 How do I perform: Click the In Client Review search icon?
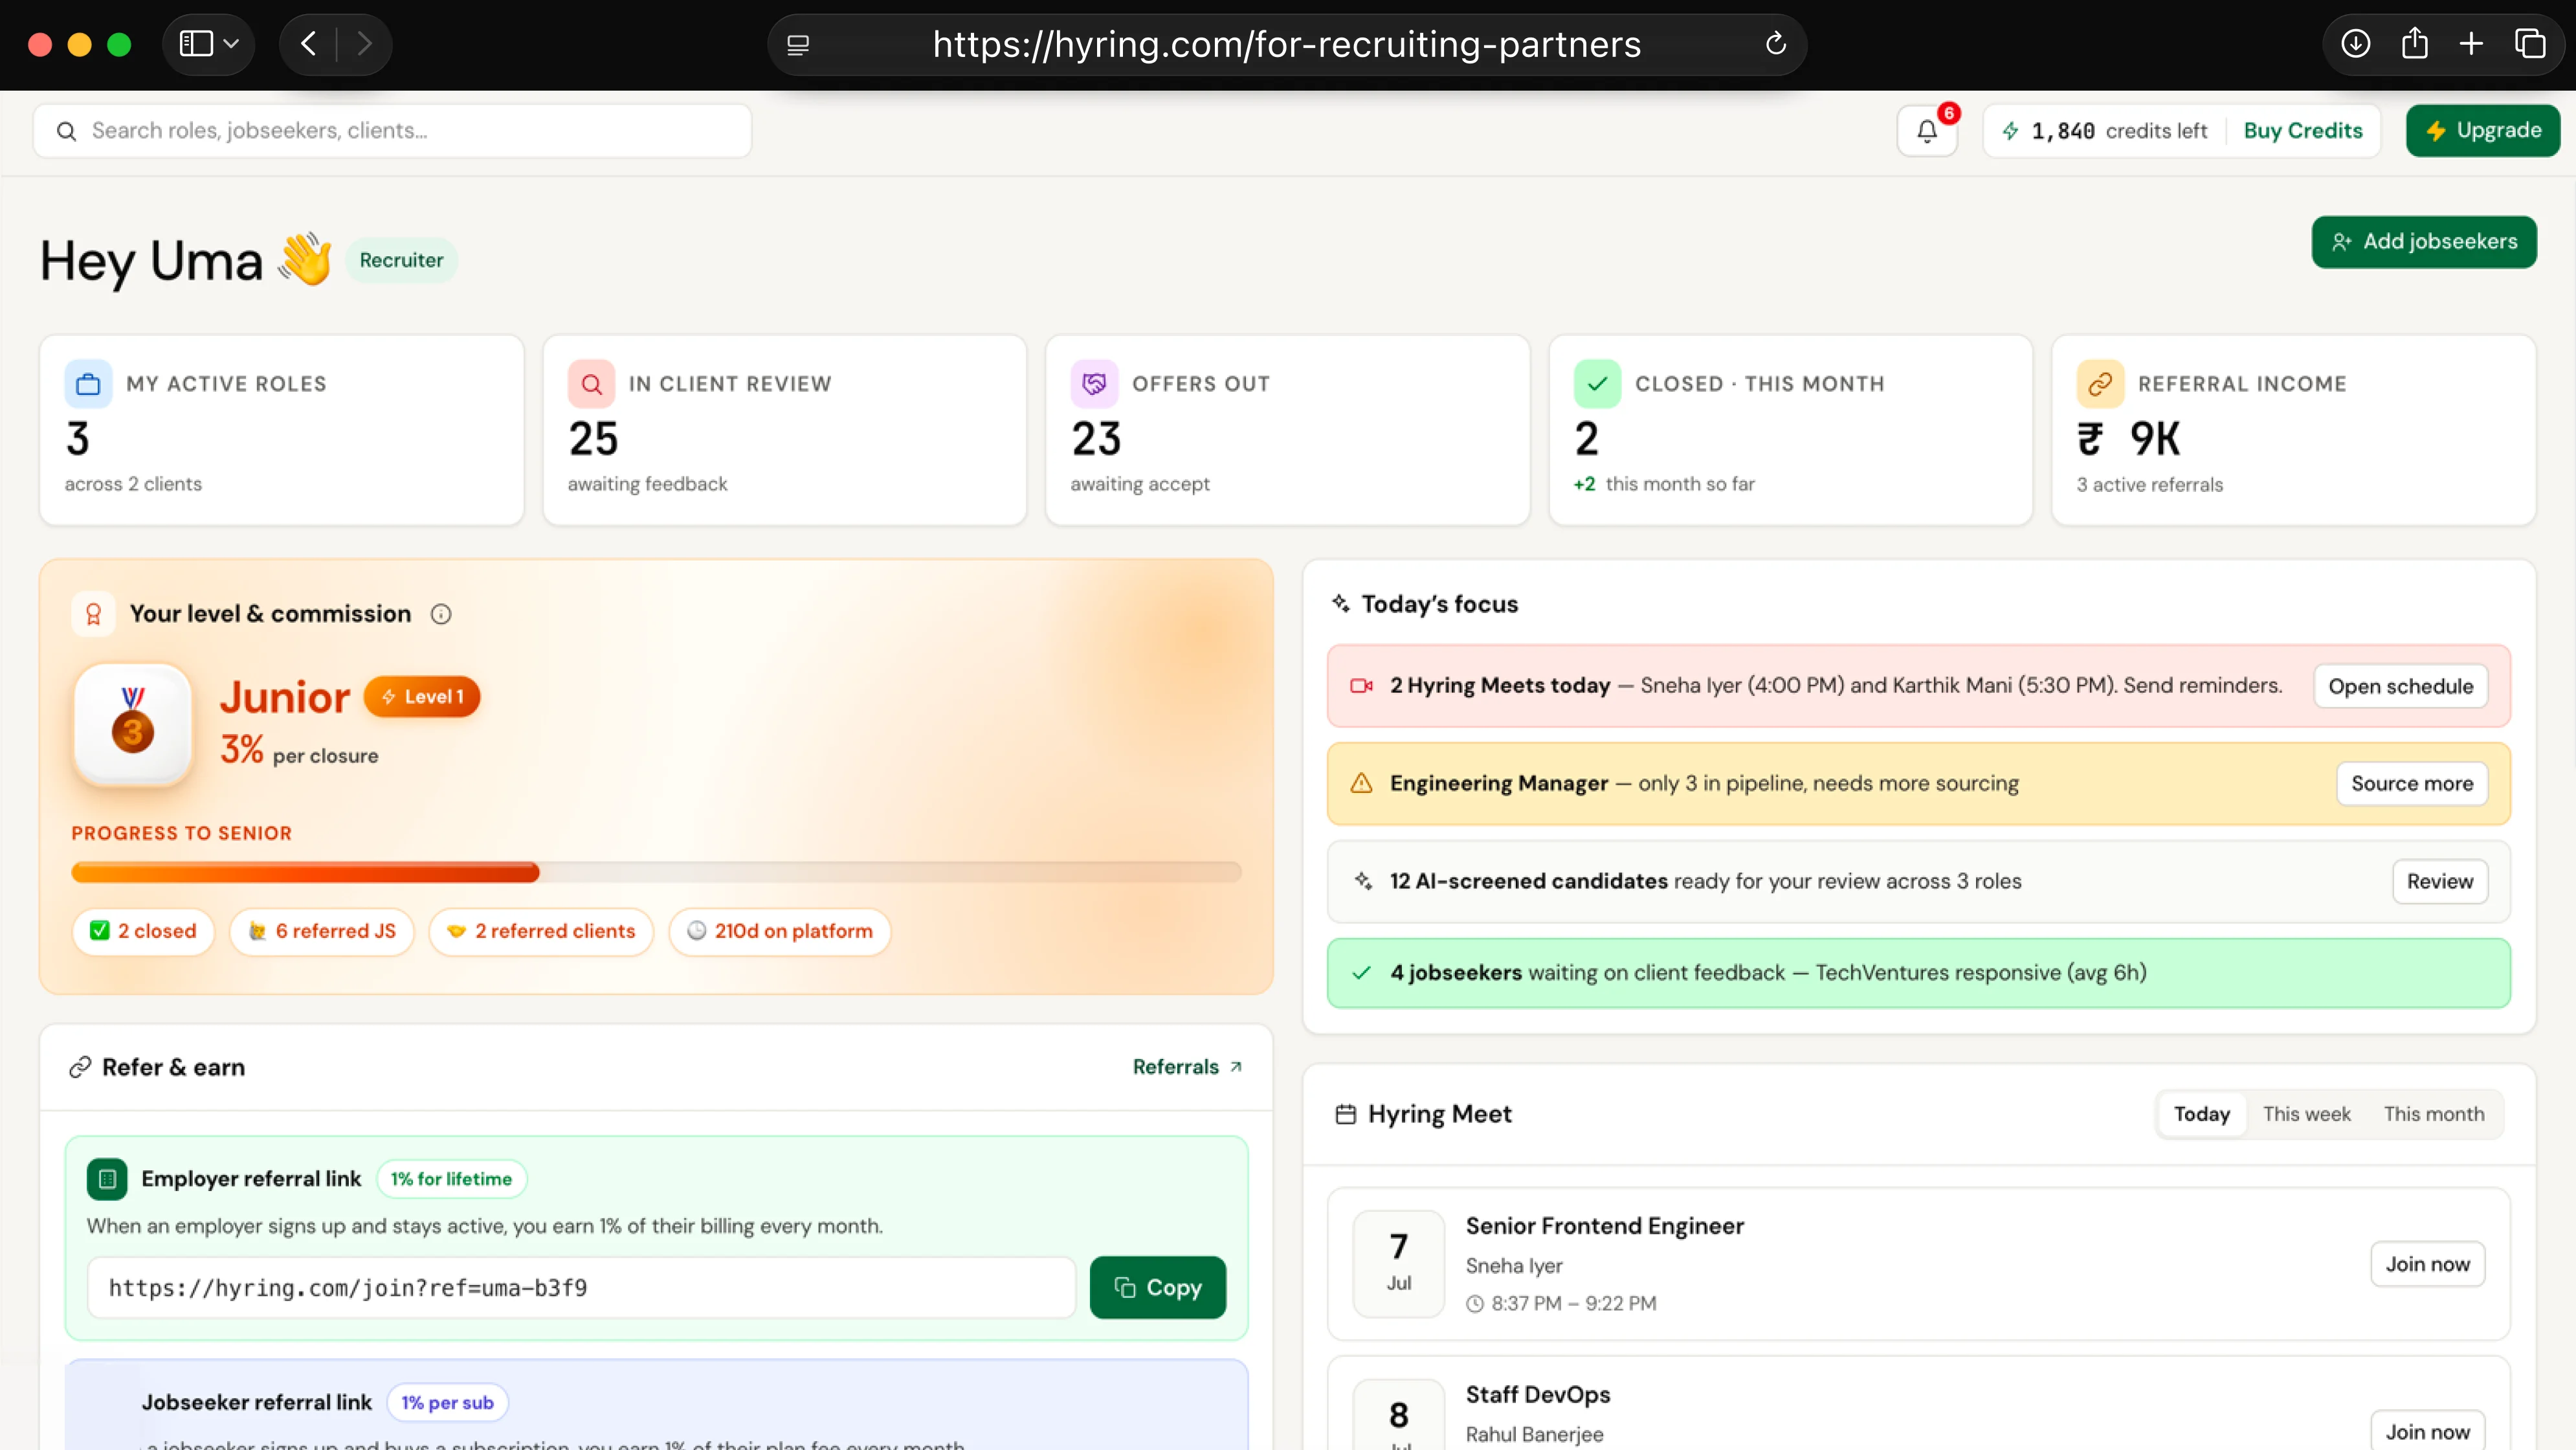coord(591,384)
